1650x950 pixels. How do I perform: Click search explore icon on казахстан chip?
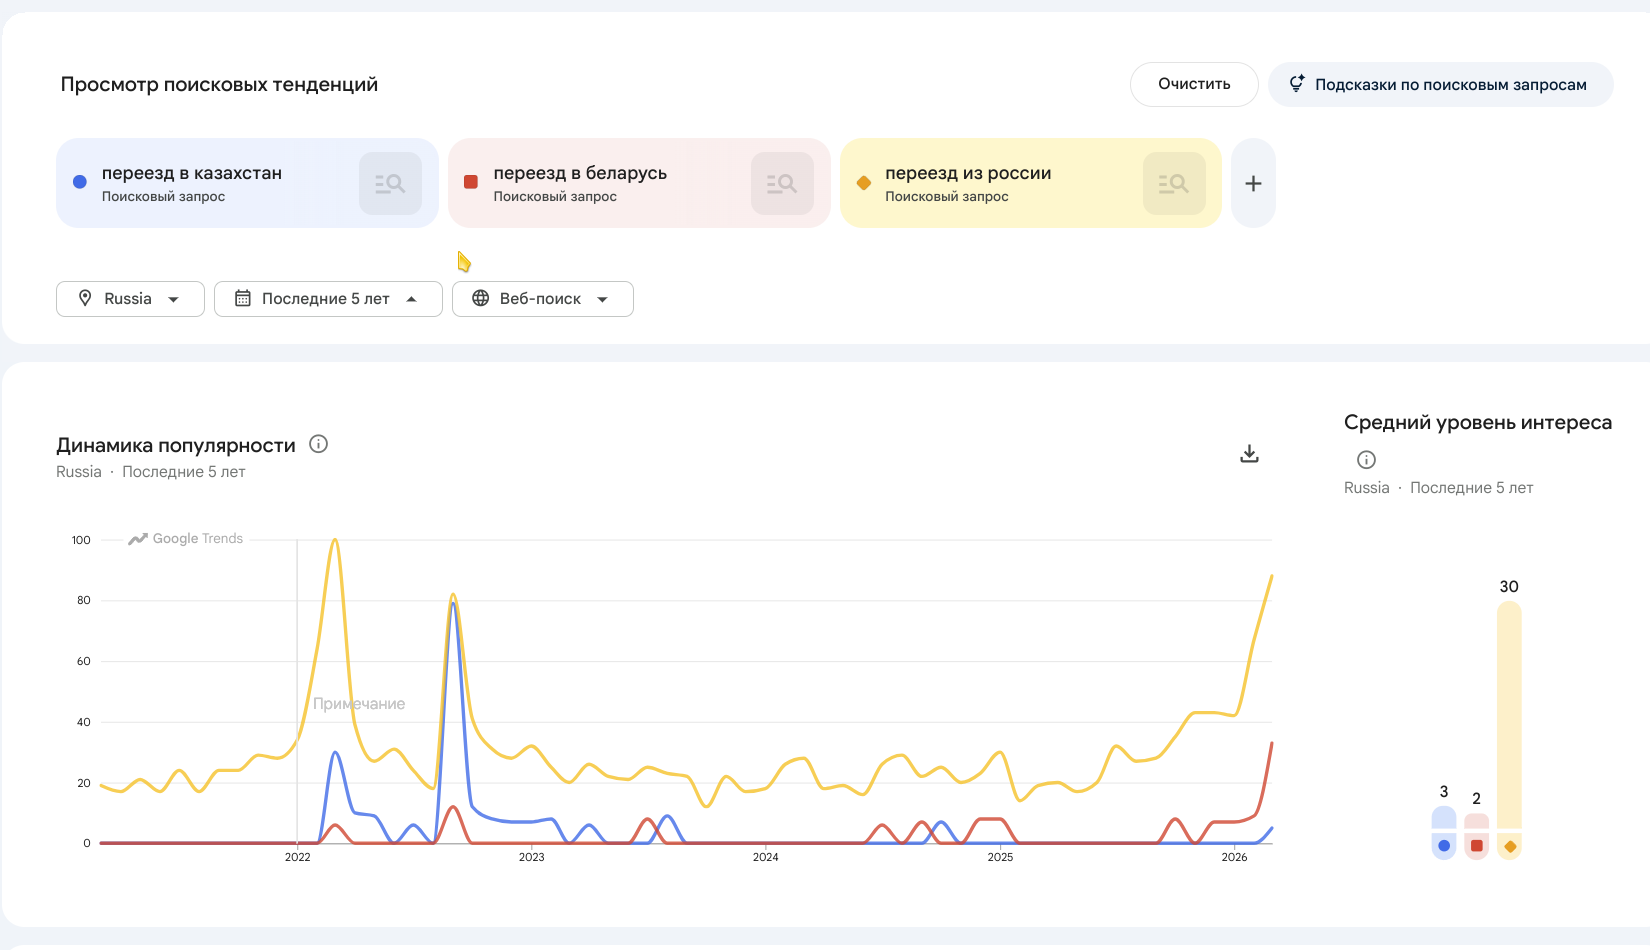390,184
